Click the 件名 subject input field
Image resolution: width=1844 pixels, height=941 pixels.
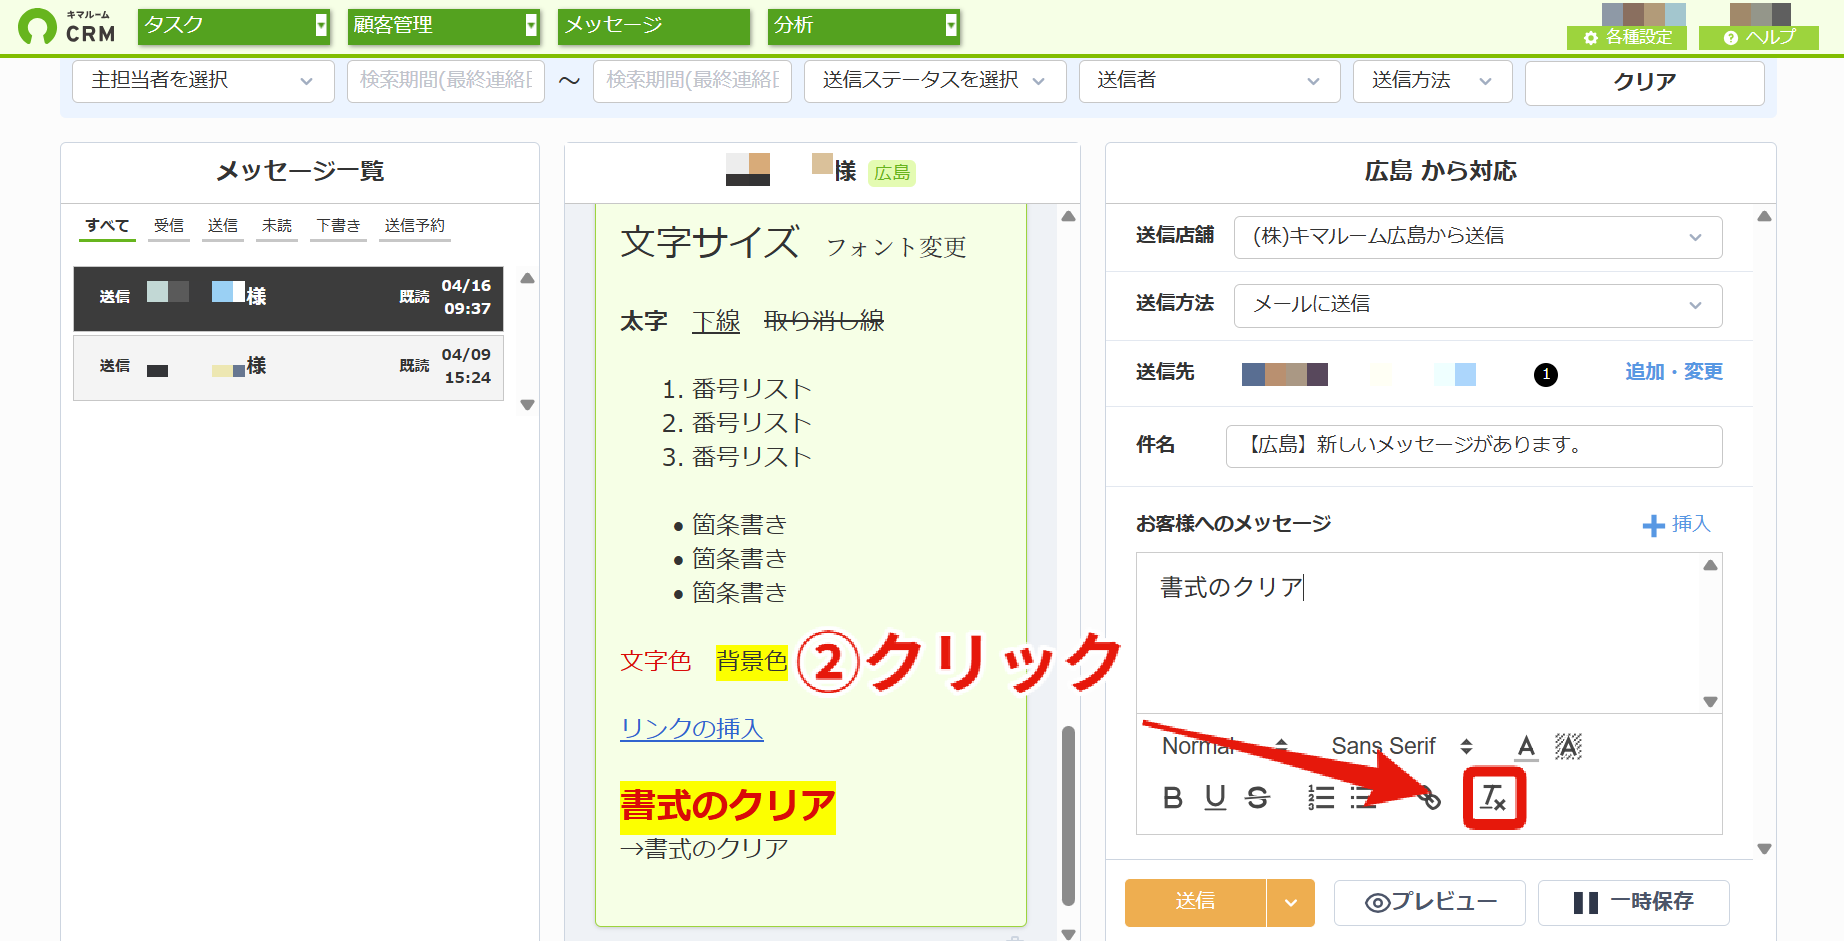1474,446
